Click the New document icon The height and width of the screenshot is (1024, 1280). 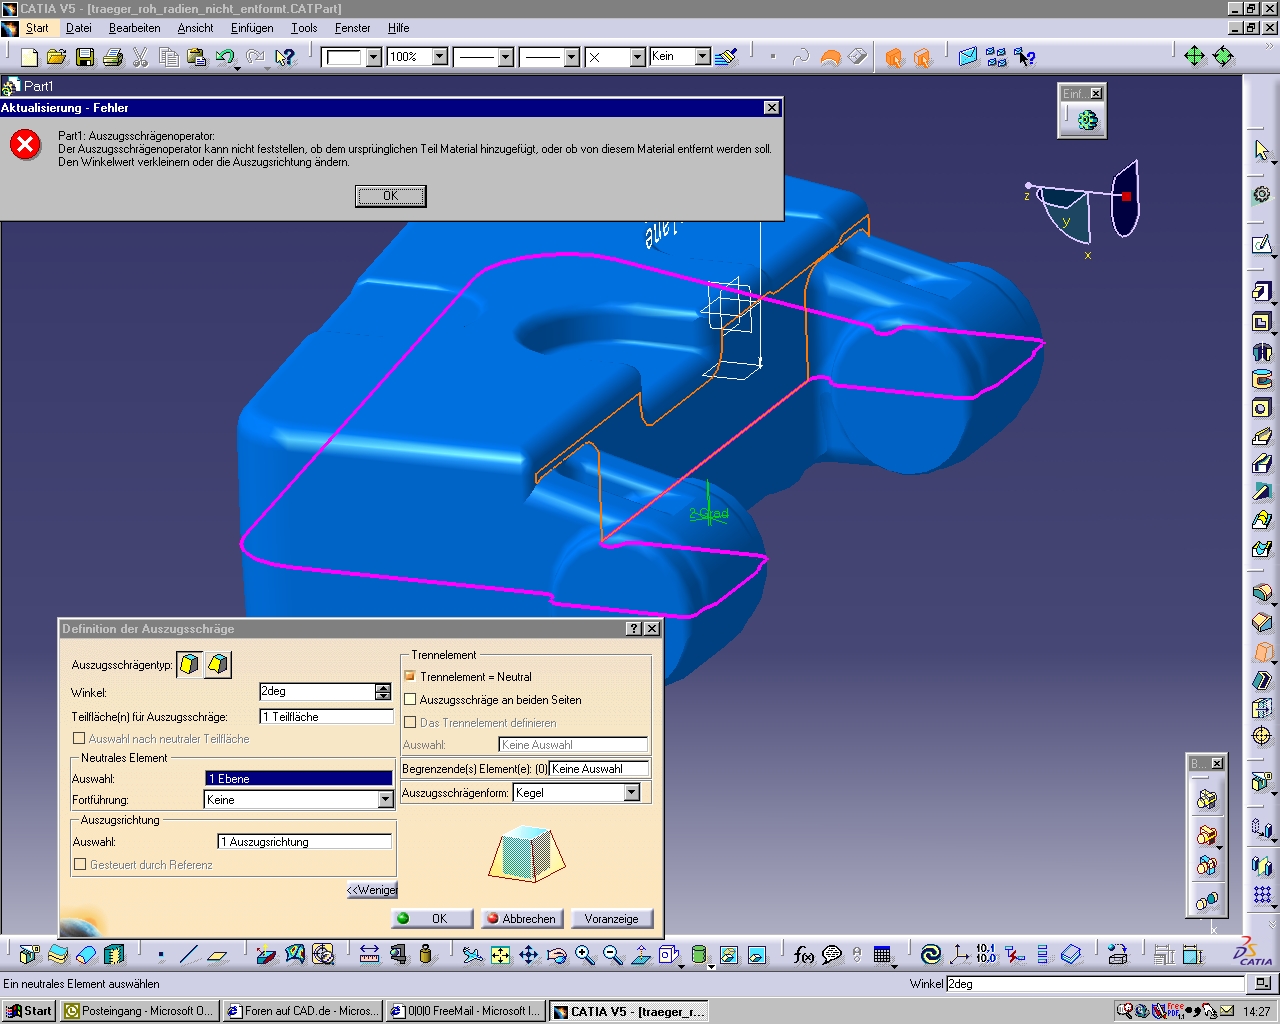[29, 57]
